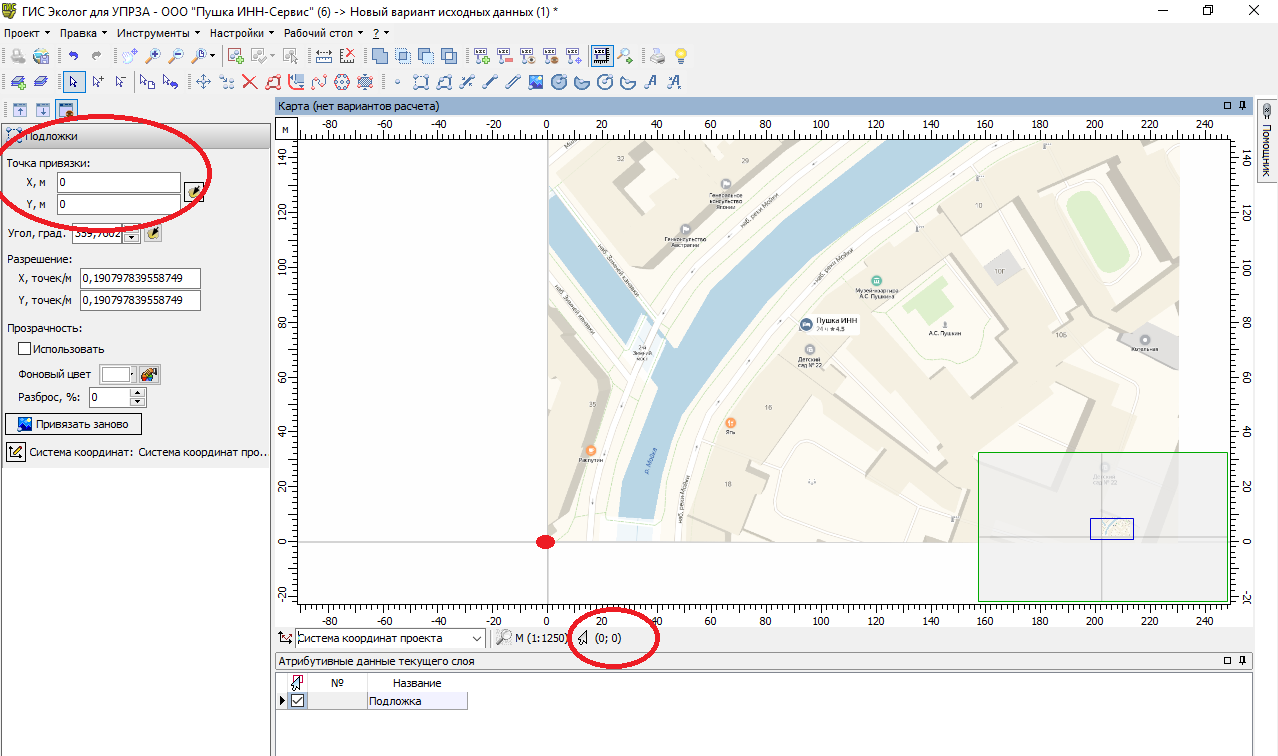Click the undo arrow in the toolbar
This screenshot has height=756, width=1278.
tap(73, 56)
